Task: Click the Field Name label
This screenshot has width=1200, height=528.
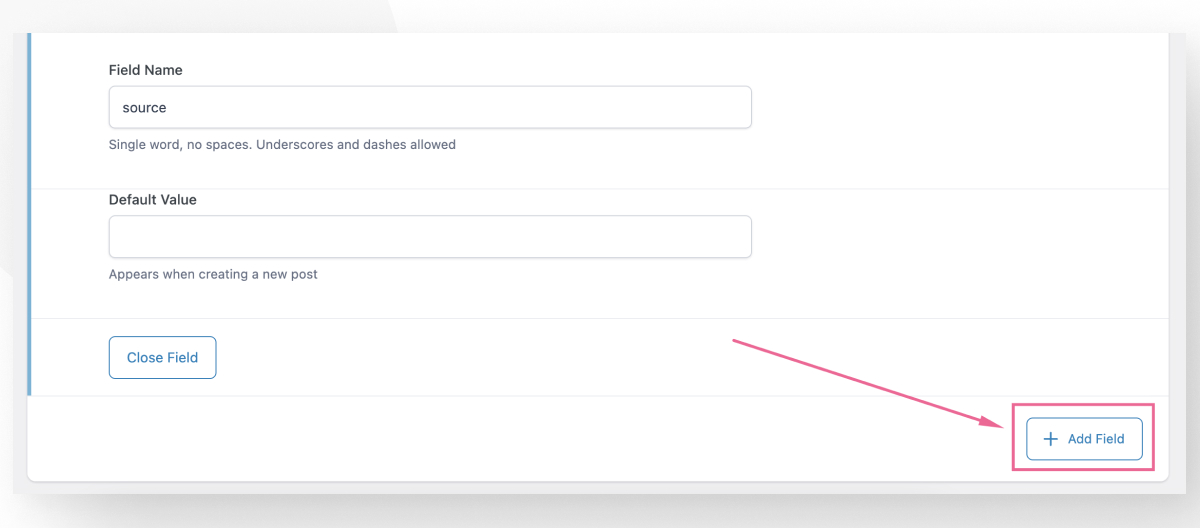Action: (145, 70)
